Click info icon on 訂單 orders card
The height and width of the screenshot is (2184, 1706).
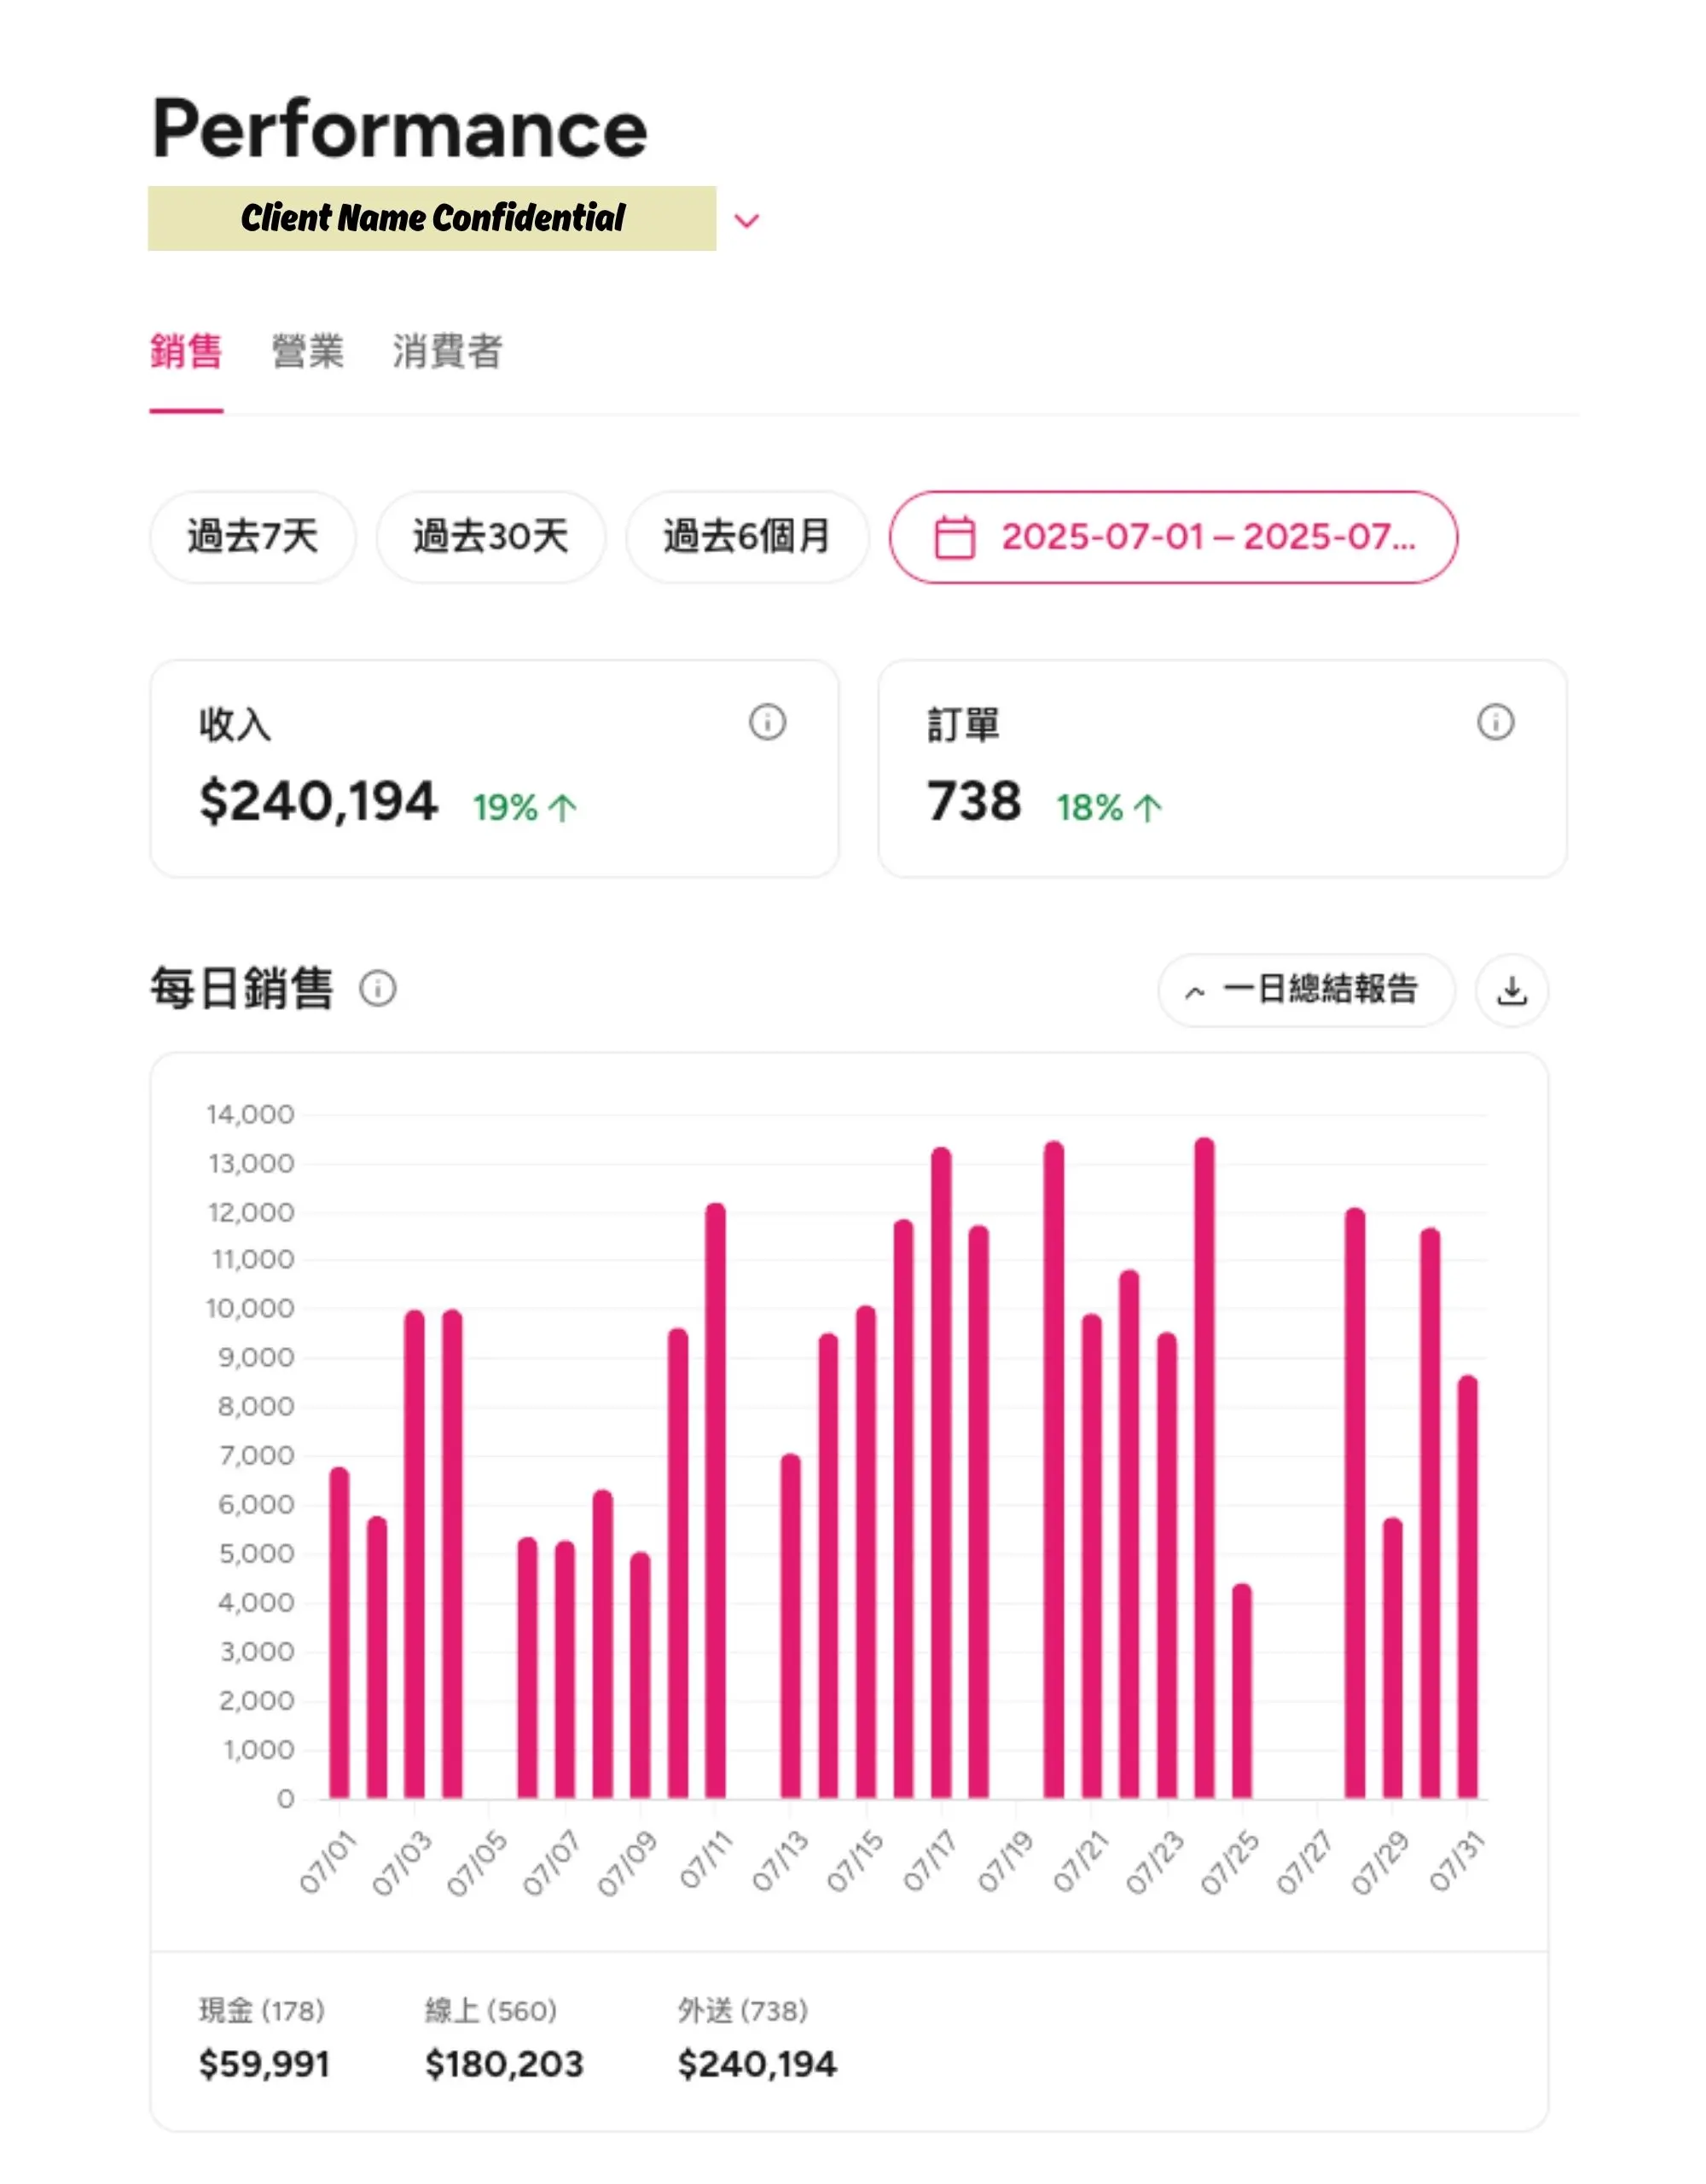[1495, 722]
